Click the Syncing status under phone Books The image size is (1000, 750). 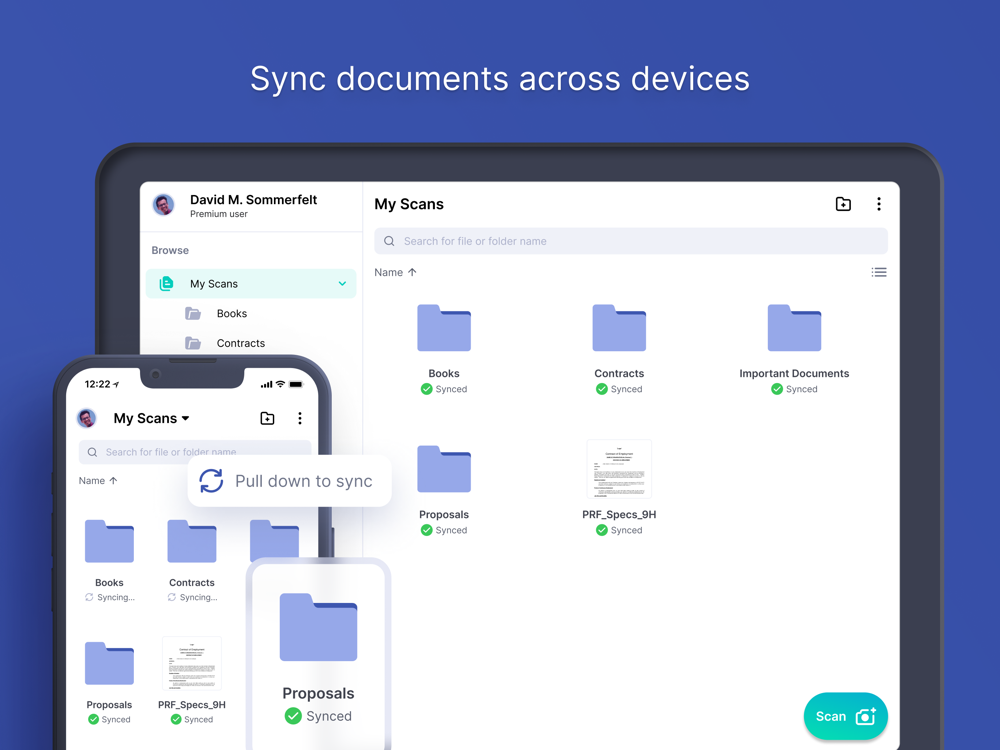coord(110,598)
